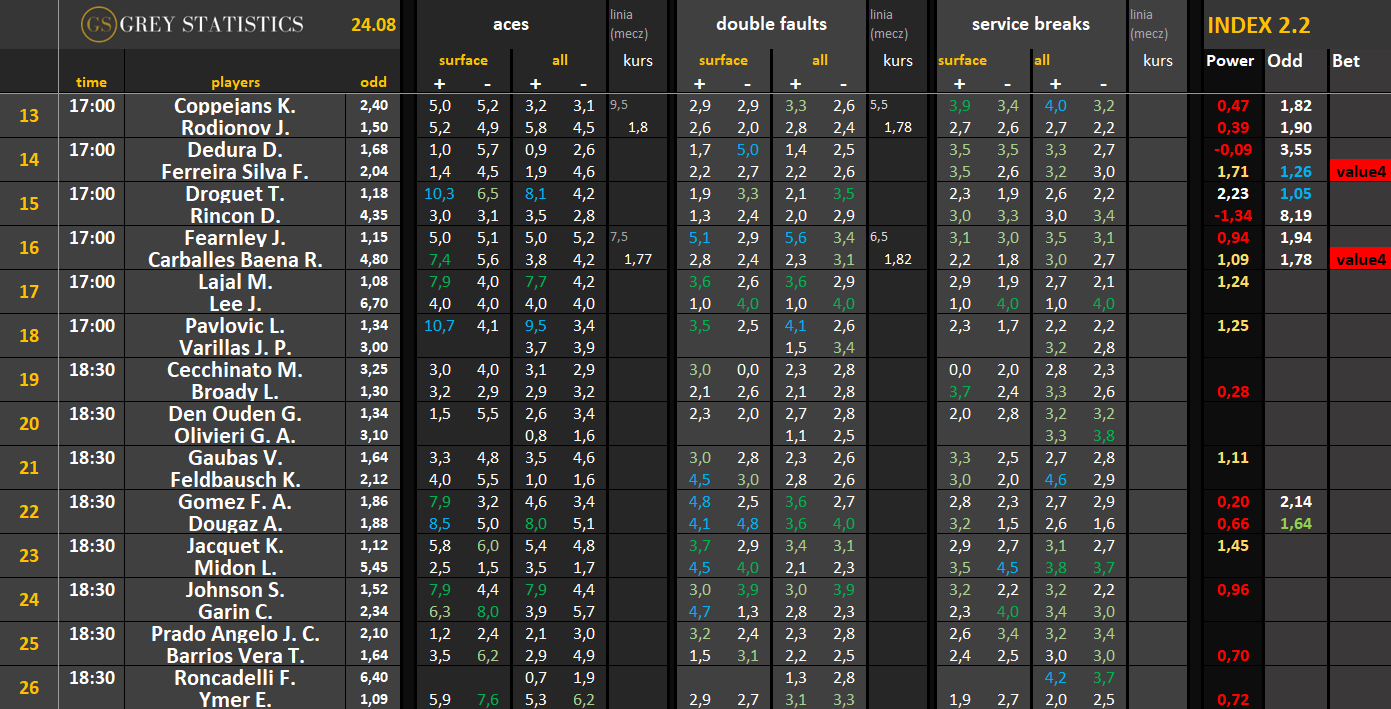This screenshot has width=1391, height=709.
Task: Select Fearnley's aces kurs 1,77
Action: click(x=637, y=260)
